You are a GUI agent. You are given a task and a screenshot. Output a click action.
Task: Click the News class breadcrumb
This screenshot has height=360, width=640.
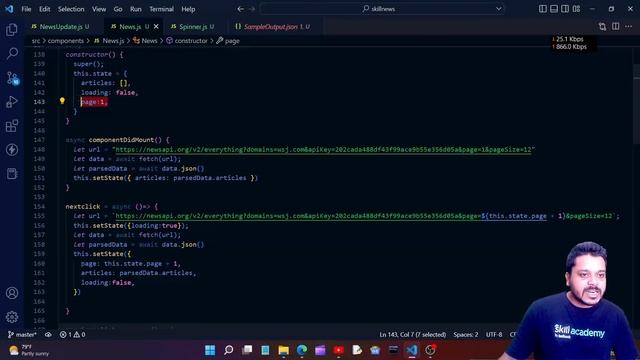point(145,41)
